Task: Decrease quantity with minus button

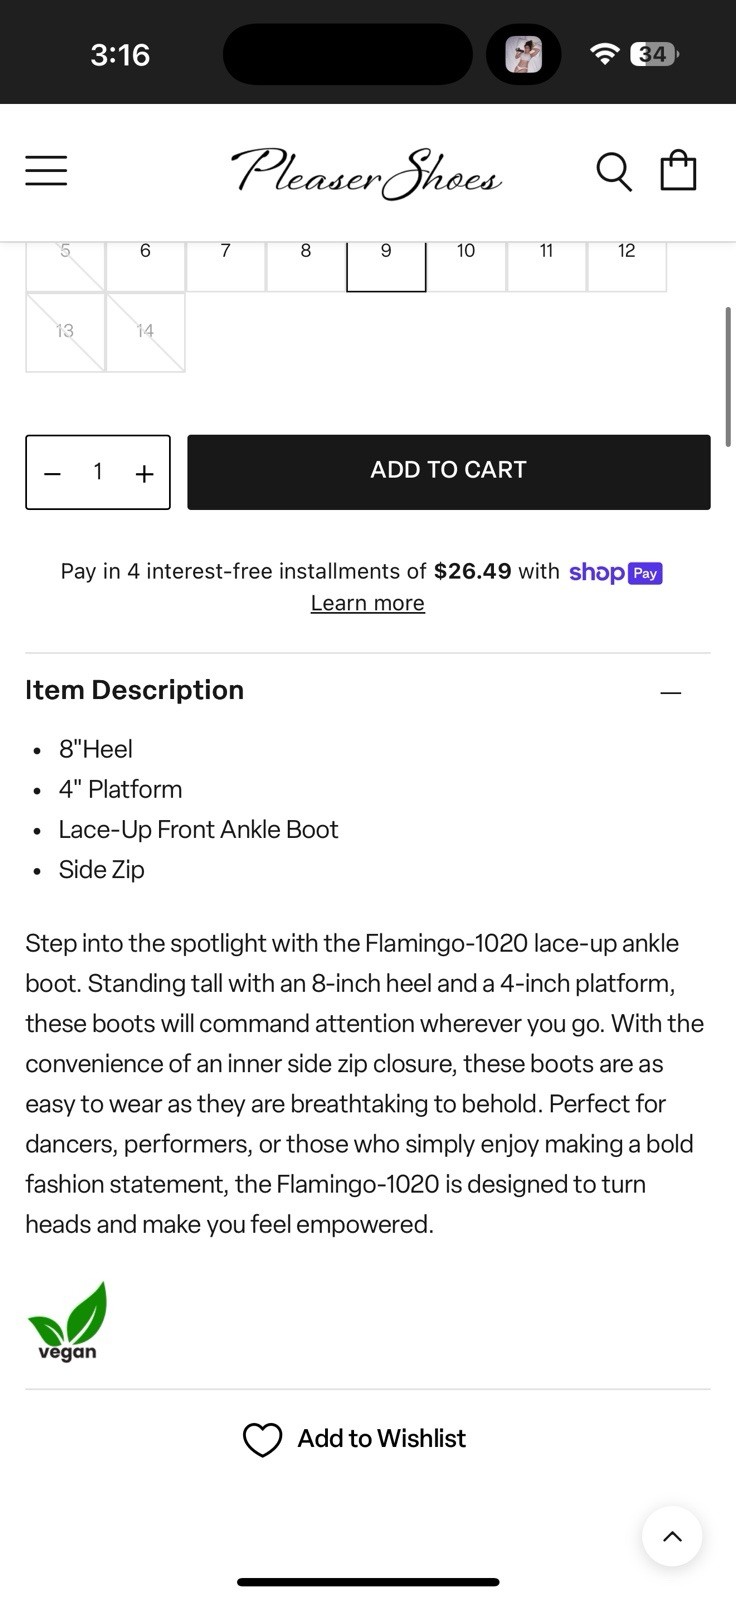Action: 53,473
